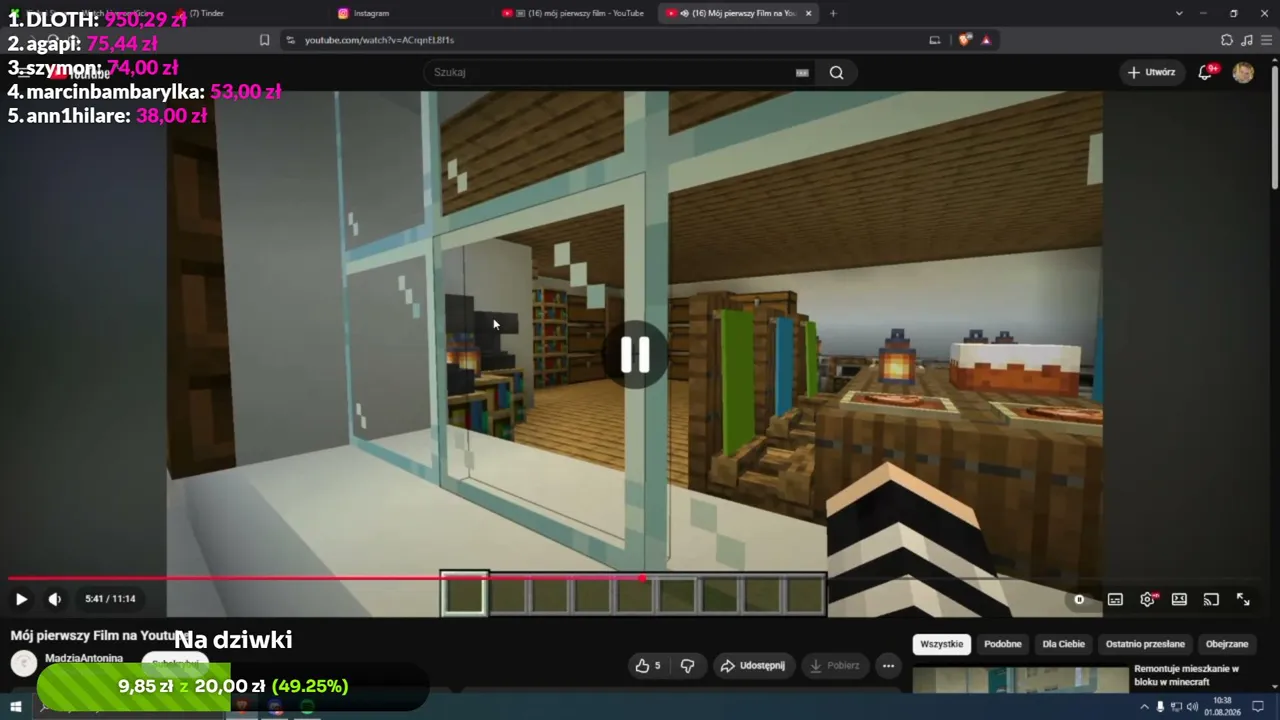Cast the video with the player cast icon
Image resolution: width=1280 pixels, height=720 pixels.
1211,599
